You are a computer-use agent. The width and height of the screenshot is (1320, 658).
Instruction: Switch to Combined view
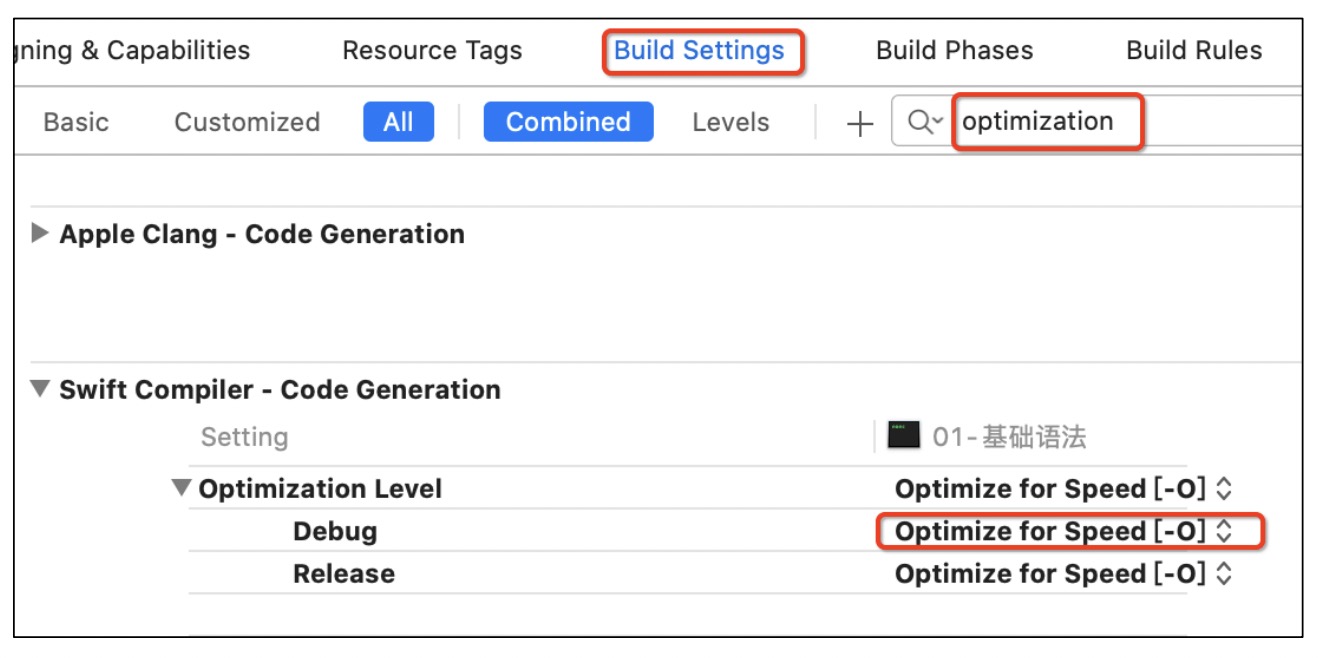point(568,122)
